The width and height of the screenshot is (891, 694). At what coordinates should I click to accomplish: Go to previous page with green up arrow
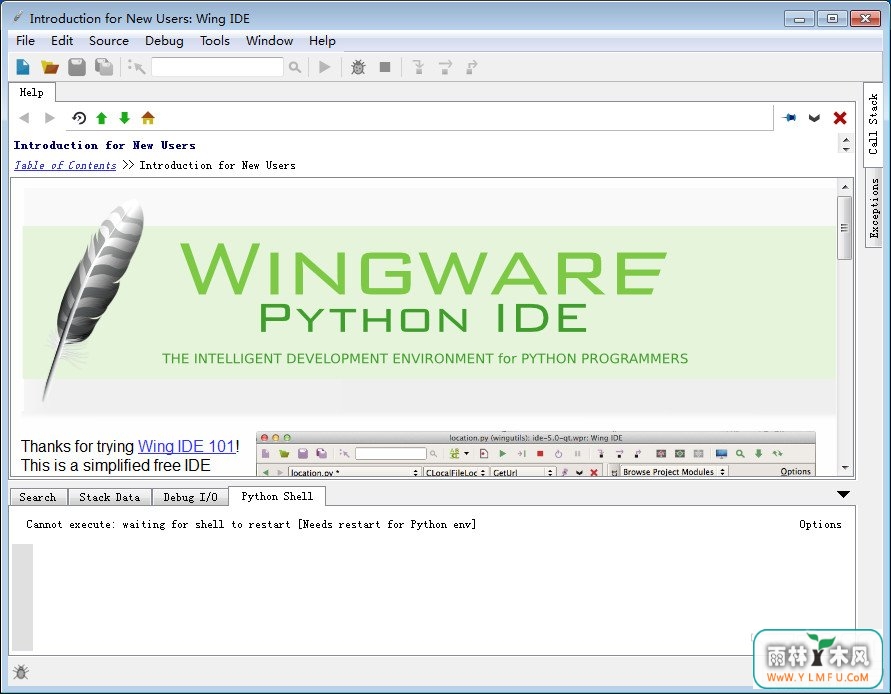tap(102, 118)
